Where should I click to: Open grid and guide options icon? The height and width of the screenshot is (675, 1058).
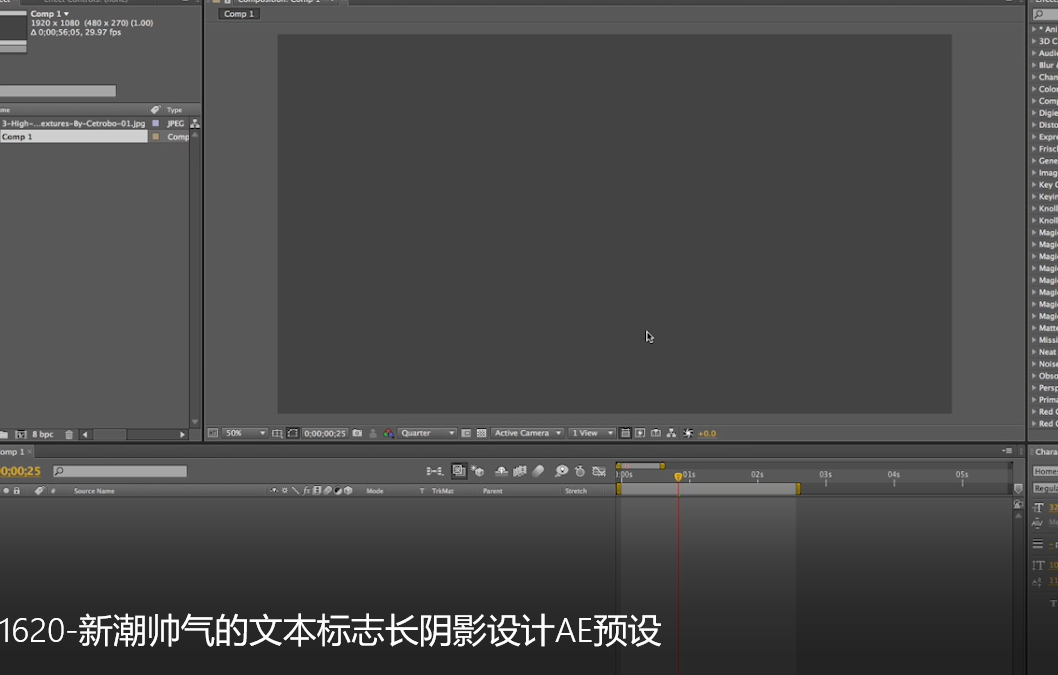tap(277, 433)
